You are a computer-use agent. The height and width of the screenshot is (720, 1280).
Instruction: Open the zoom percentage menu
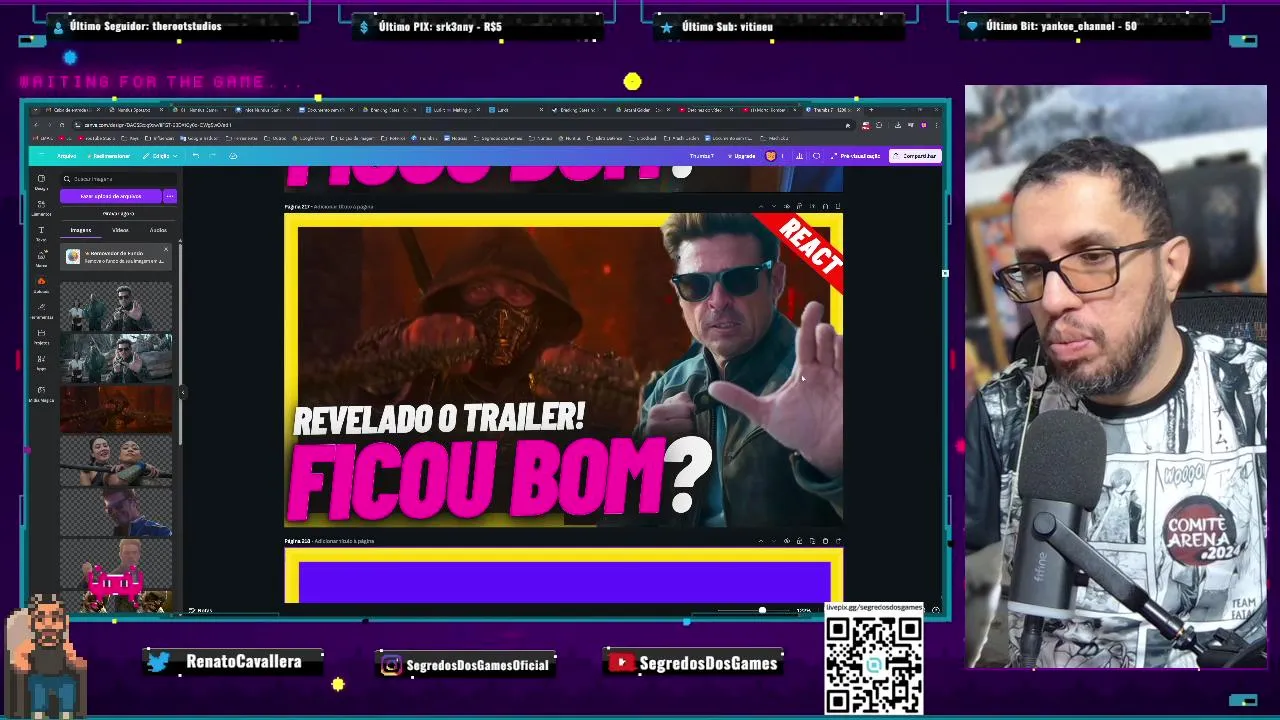pos(803,610)
